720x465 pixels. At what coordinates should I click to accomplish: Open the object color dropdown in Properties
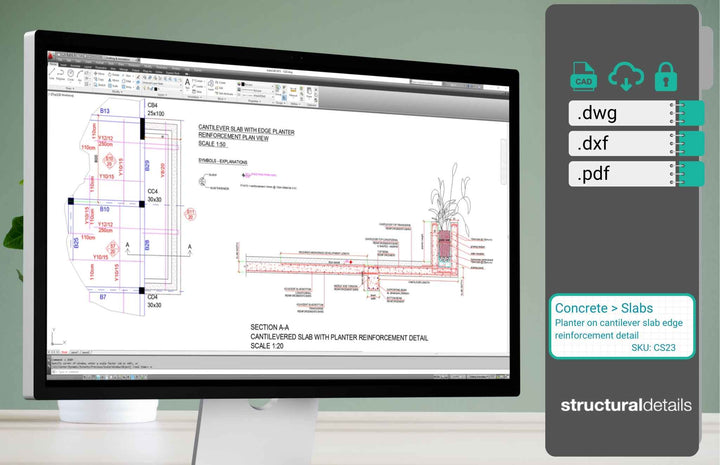coord(256,84)
